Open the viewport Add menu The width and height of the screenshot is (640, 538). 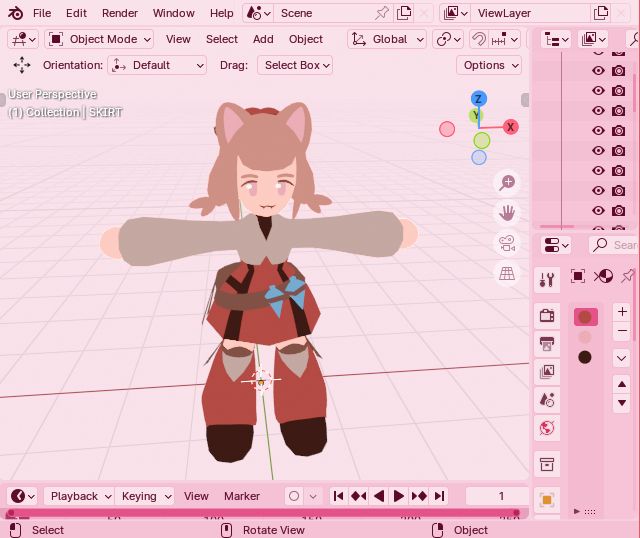point(263,39)
